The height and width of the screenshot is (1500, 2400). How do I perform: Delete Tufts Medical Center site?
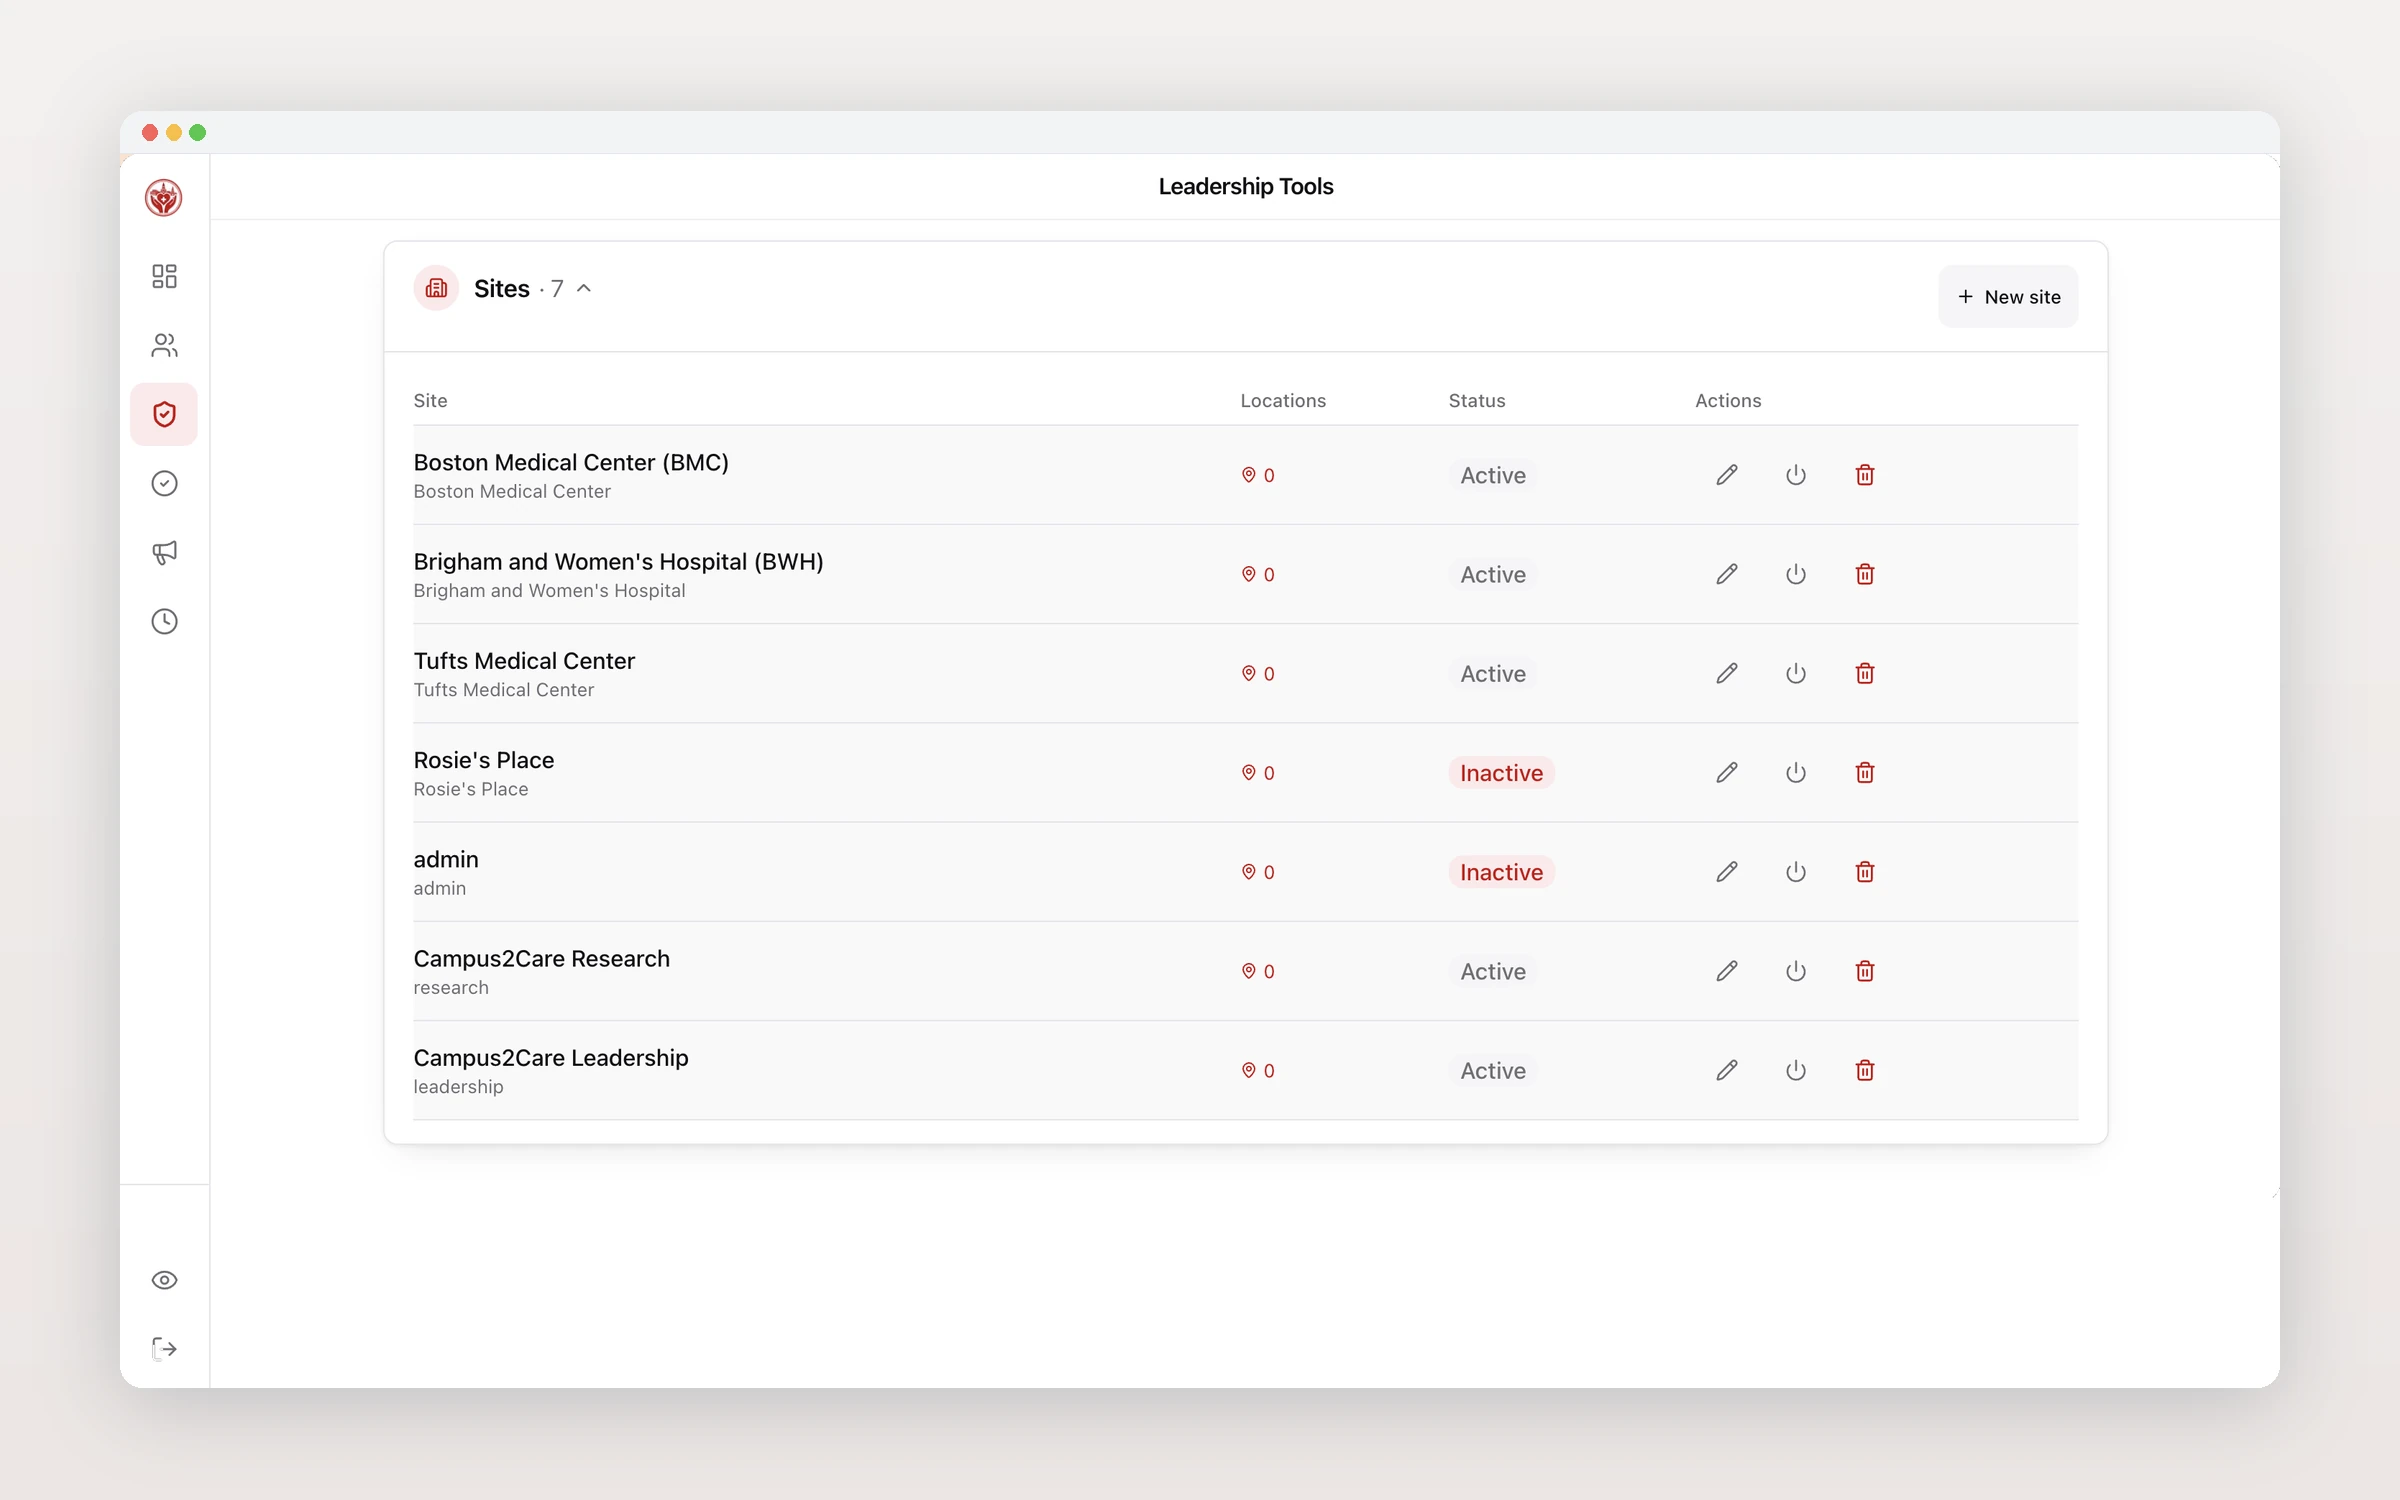coord(1865,673)
